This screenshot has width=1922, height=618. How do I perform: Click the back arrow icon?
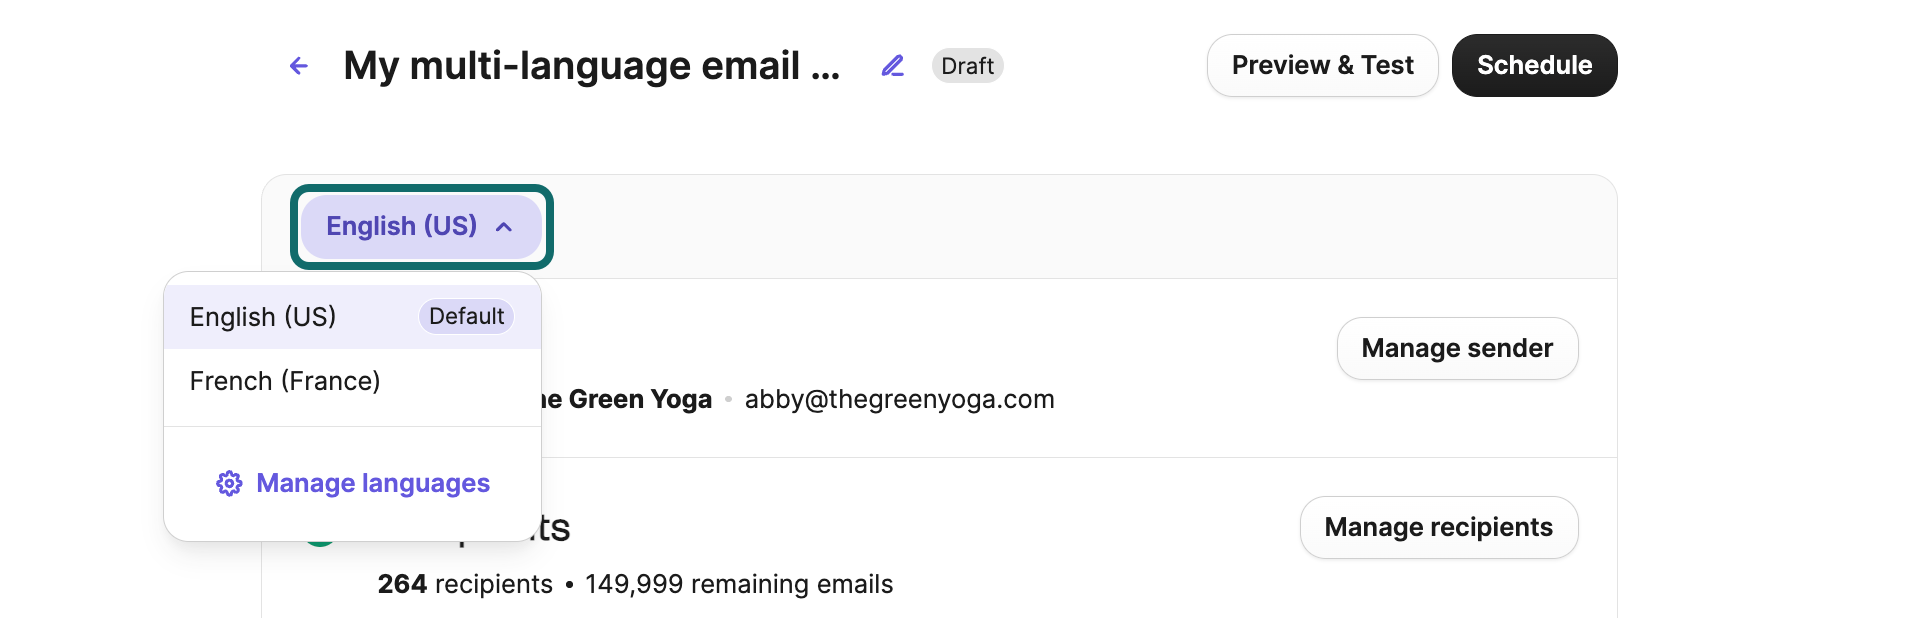pyautogui.click(x=298, y=66)
